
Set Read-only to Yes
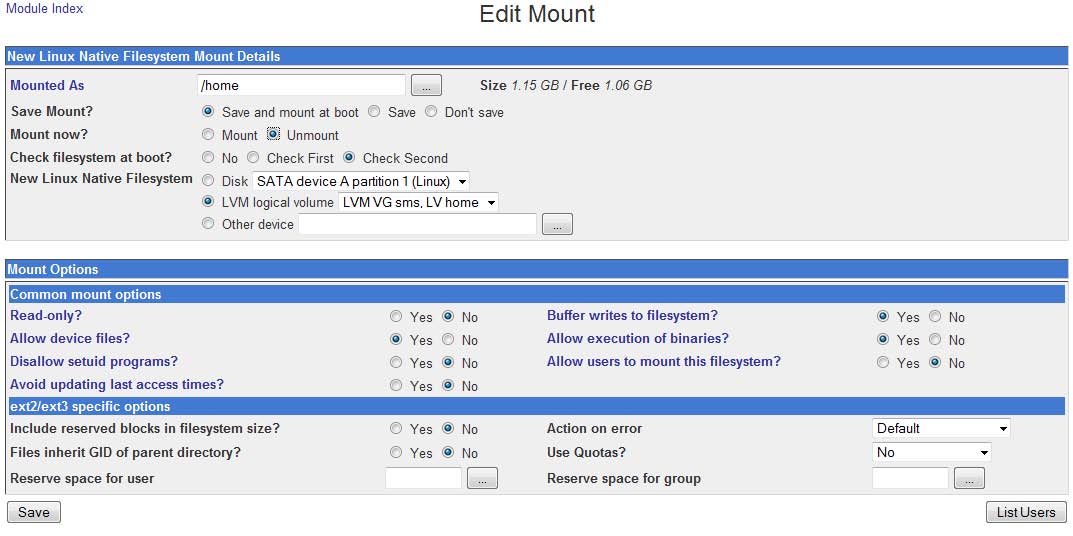click(396, 317)
